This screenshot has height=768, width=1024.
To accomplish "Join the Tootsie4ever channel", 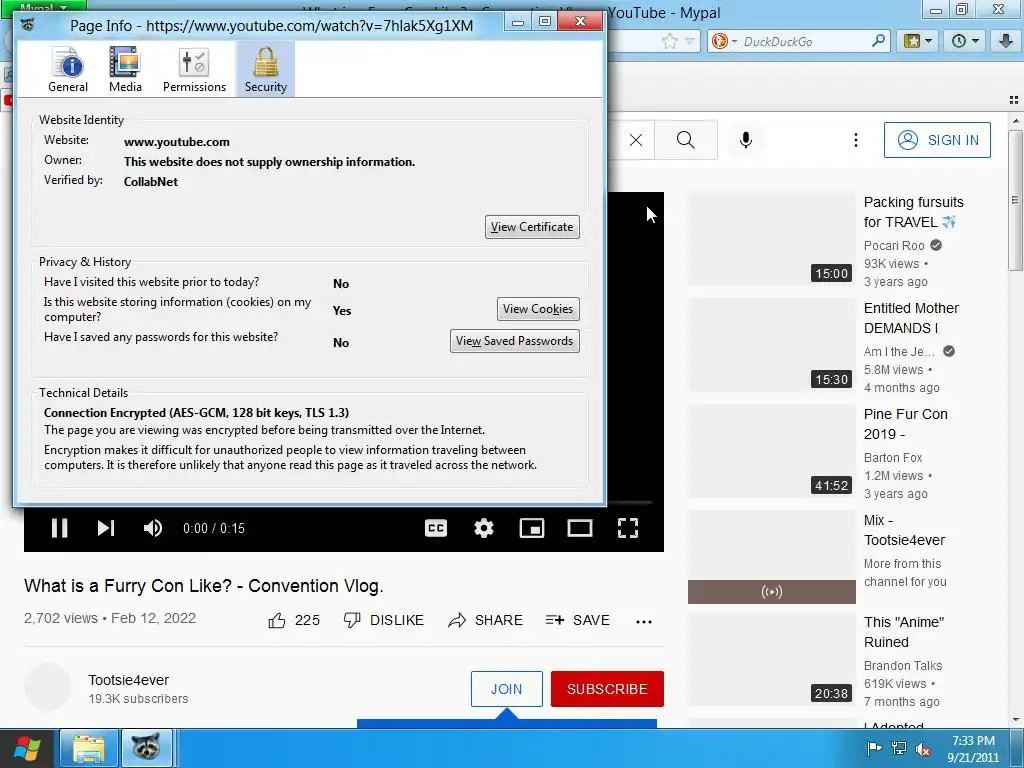I will coord(507,689).
